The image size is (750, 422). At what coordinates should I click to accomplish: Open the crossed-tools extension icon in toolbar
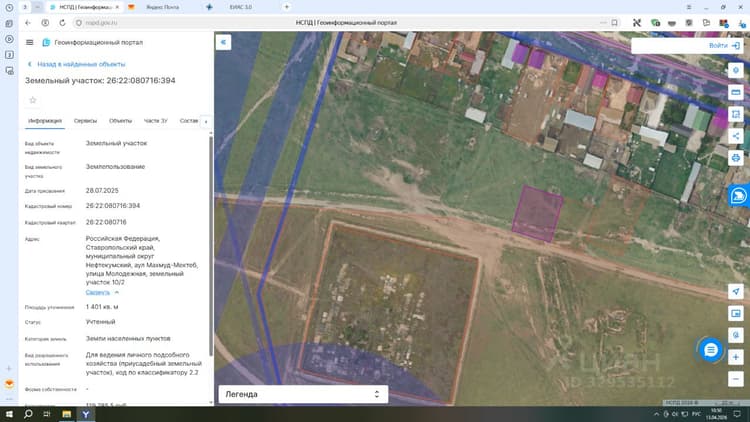click(637, 22)
